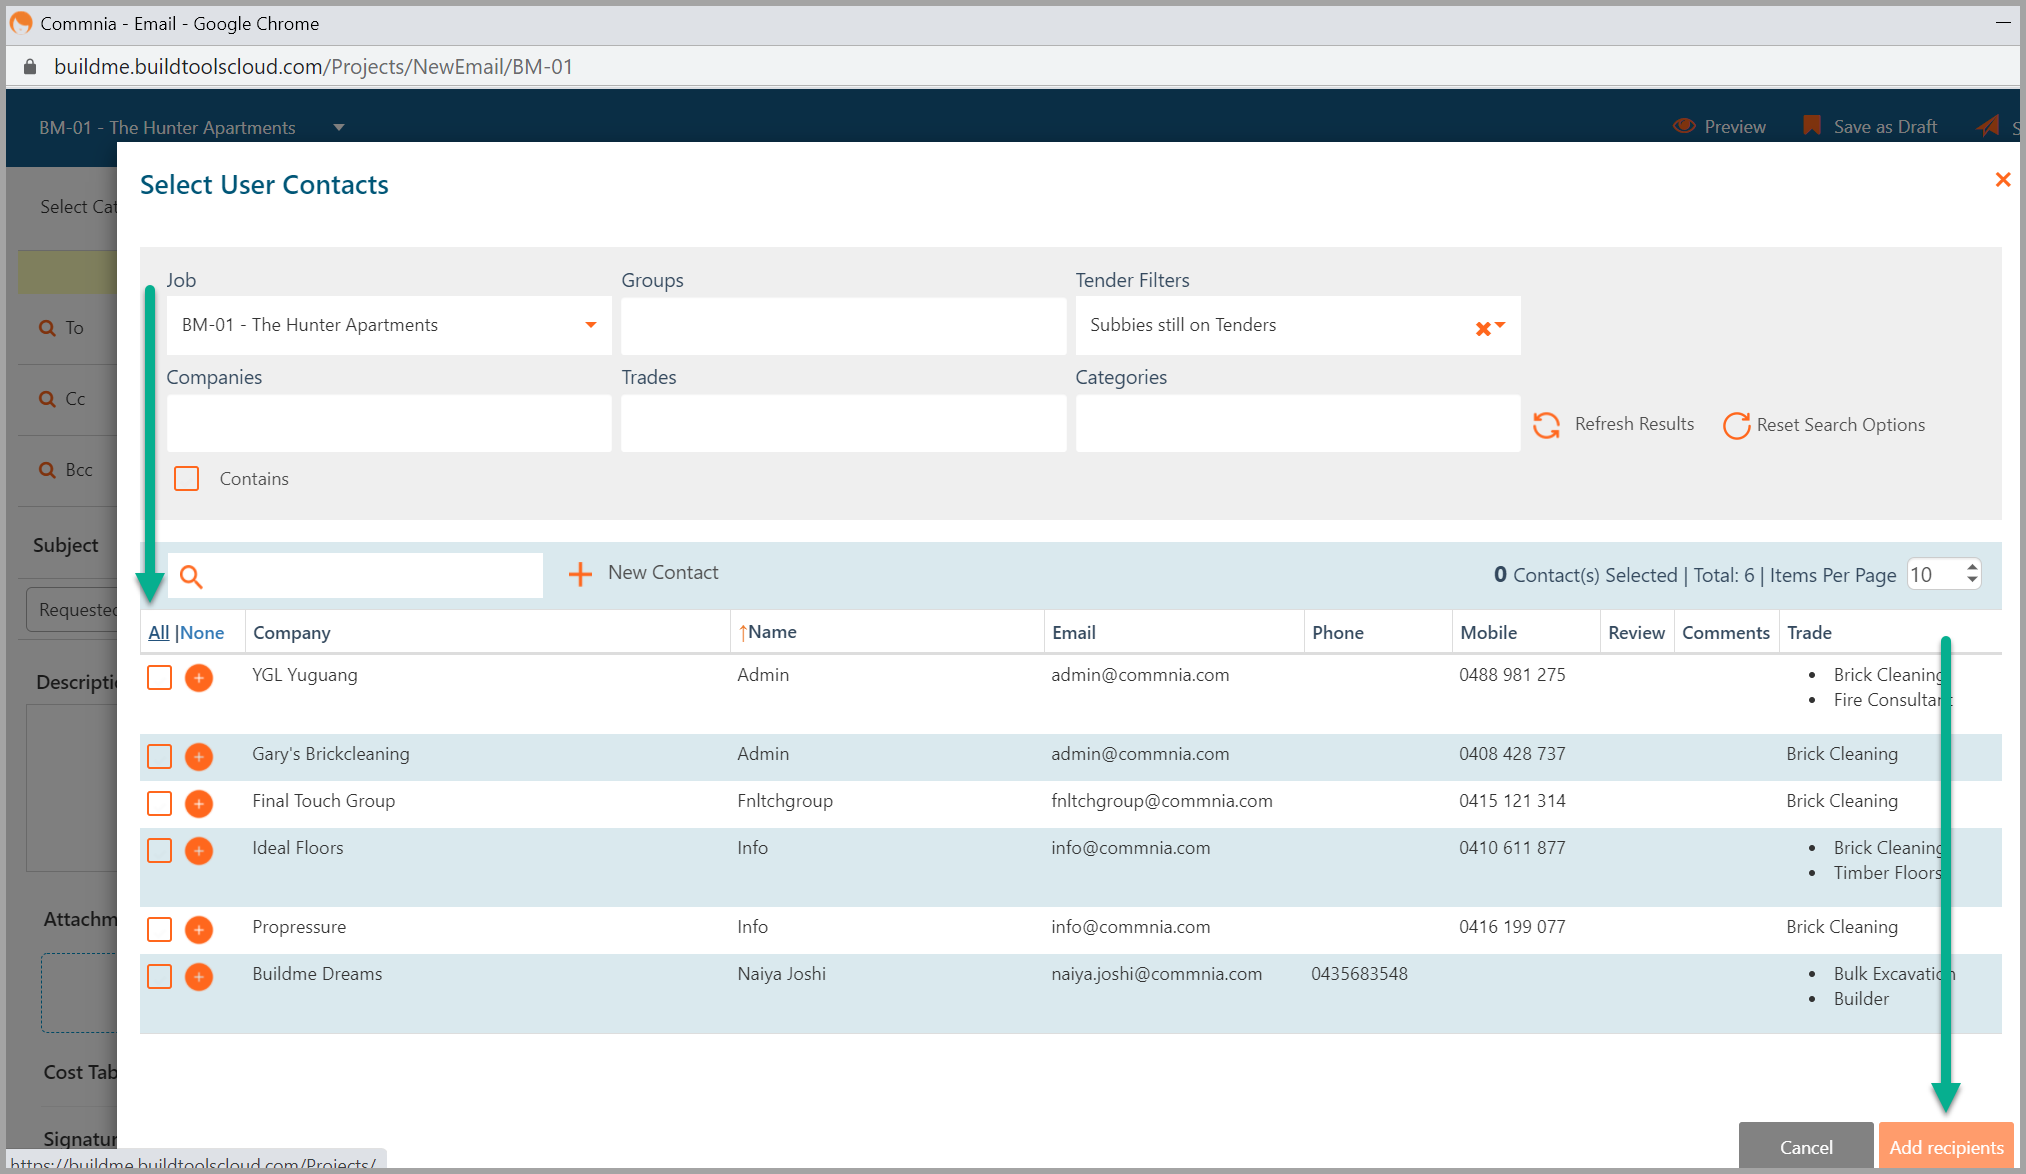Sort contacts by the Name column
The image size is (2026, 1174).
[772, 632]
